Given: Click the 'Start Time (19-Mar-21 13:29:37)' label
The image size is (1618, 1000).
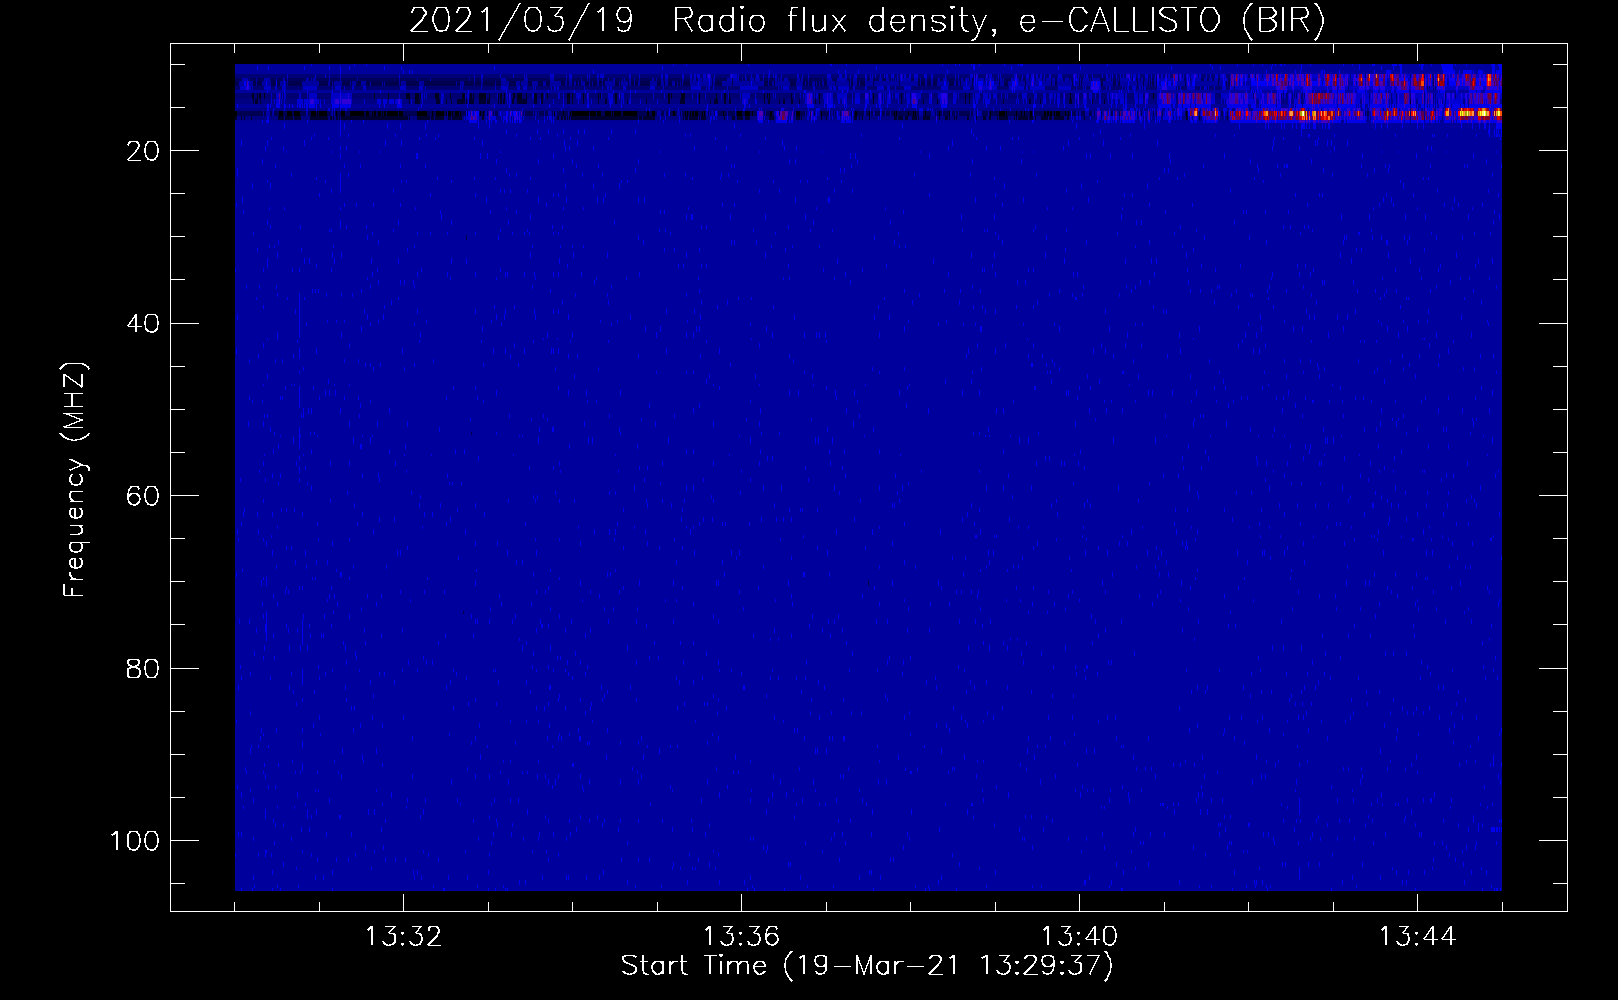Looking at the screenshot, I should [x=866, y=966].
